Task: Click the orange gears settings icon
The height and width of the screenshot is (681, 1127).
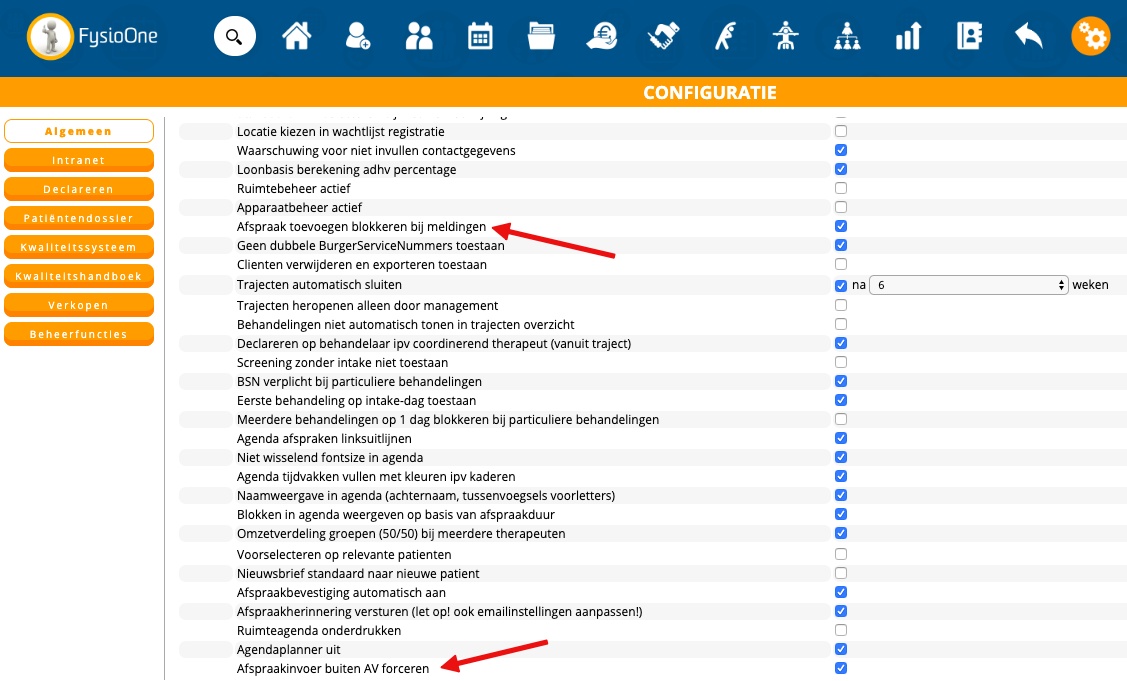Action: point(1090,38)
